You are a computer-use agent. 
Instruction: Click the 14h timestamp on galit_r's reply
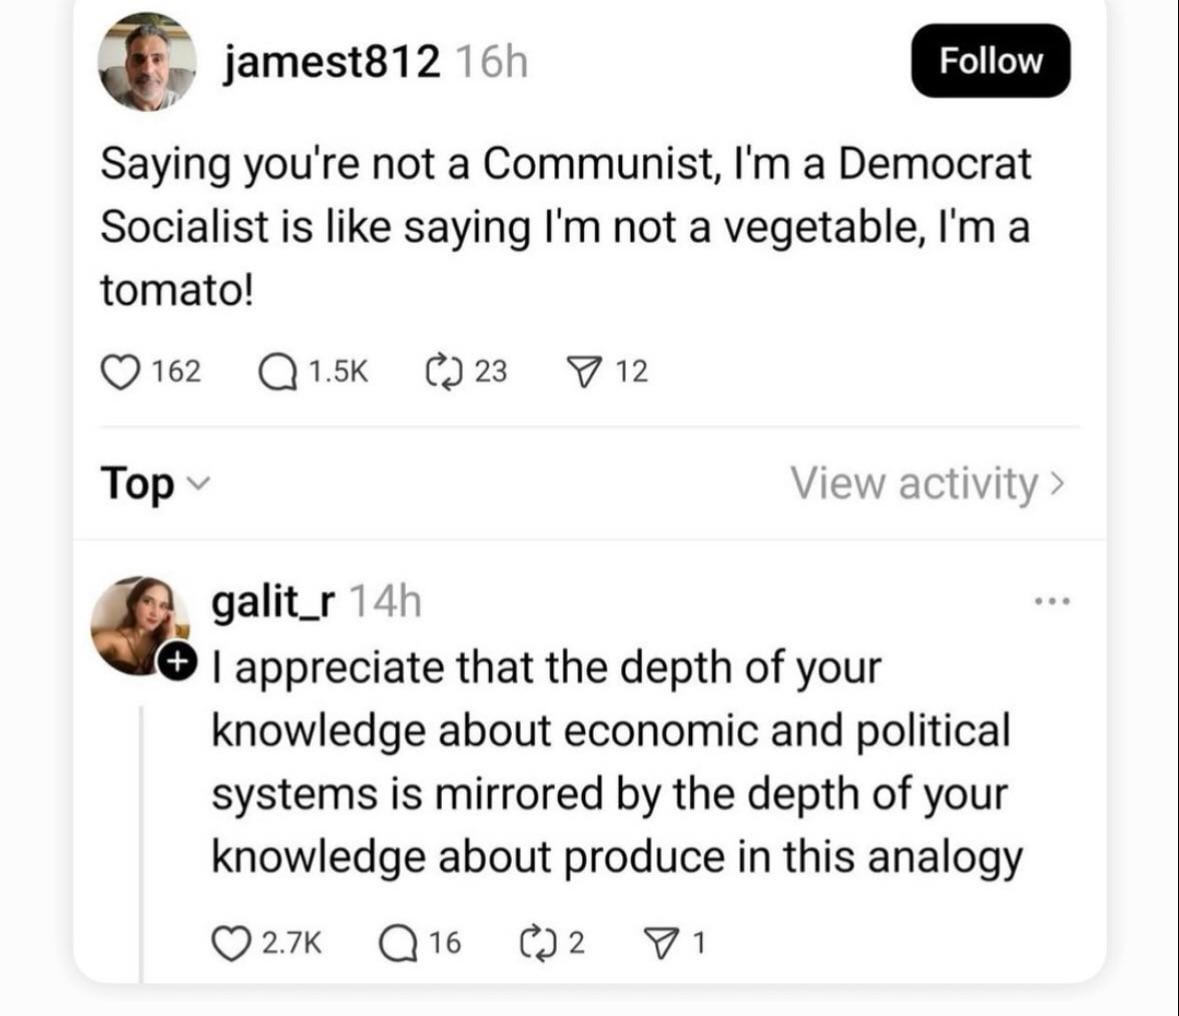click(387, 602)
